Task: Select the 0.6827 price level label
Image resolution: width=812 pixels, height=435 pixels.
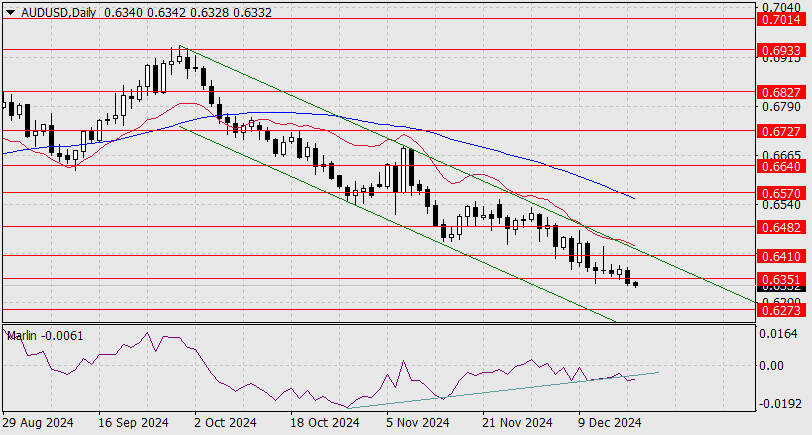Action: tap(781, 92)
